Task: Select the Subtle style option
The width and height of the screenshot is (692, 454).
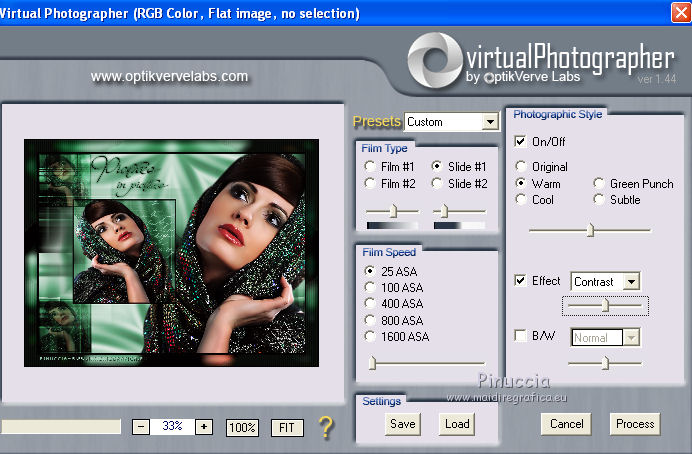Action: coord(598,199)
